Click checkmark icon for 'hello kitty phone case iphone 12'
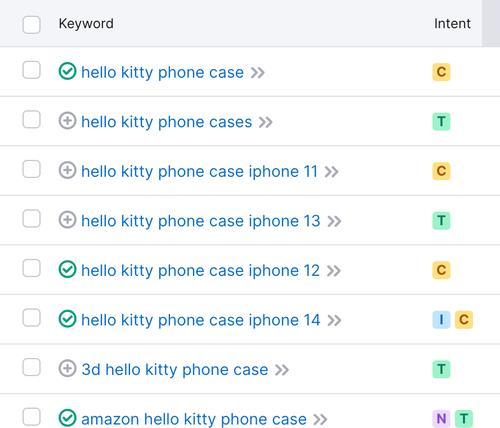This screenshot has height=428, width=500. [x=67, y=269]
